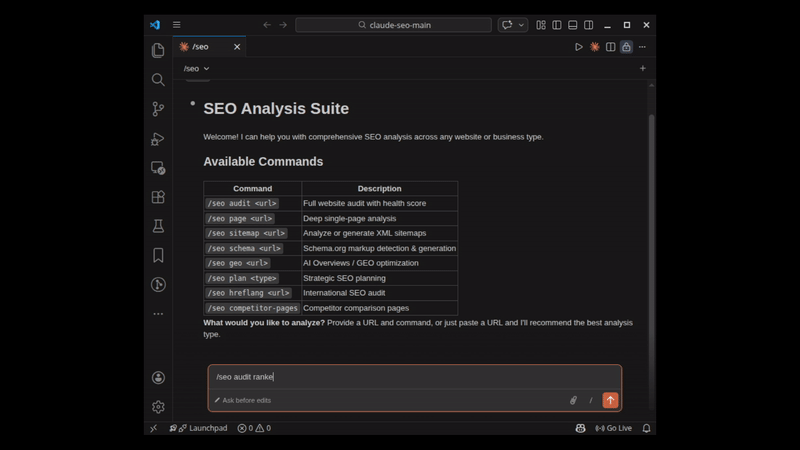Viewport: 800px width, 450px height.
Task: Click the claude-seo-main command center search box
Action: coord(393,25)
